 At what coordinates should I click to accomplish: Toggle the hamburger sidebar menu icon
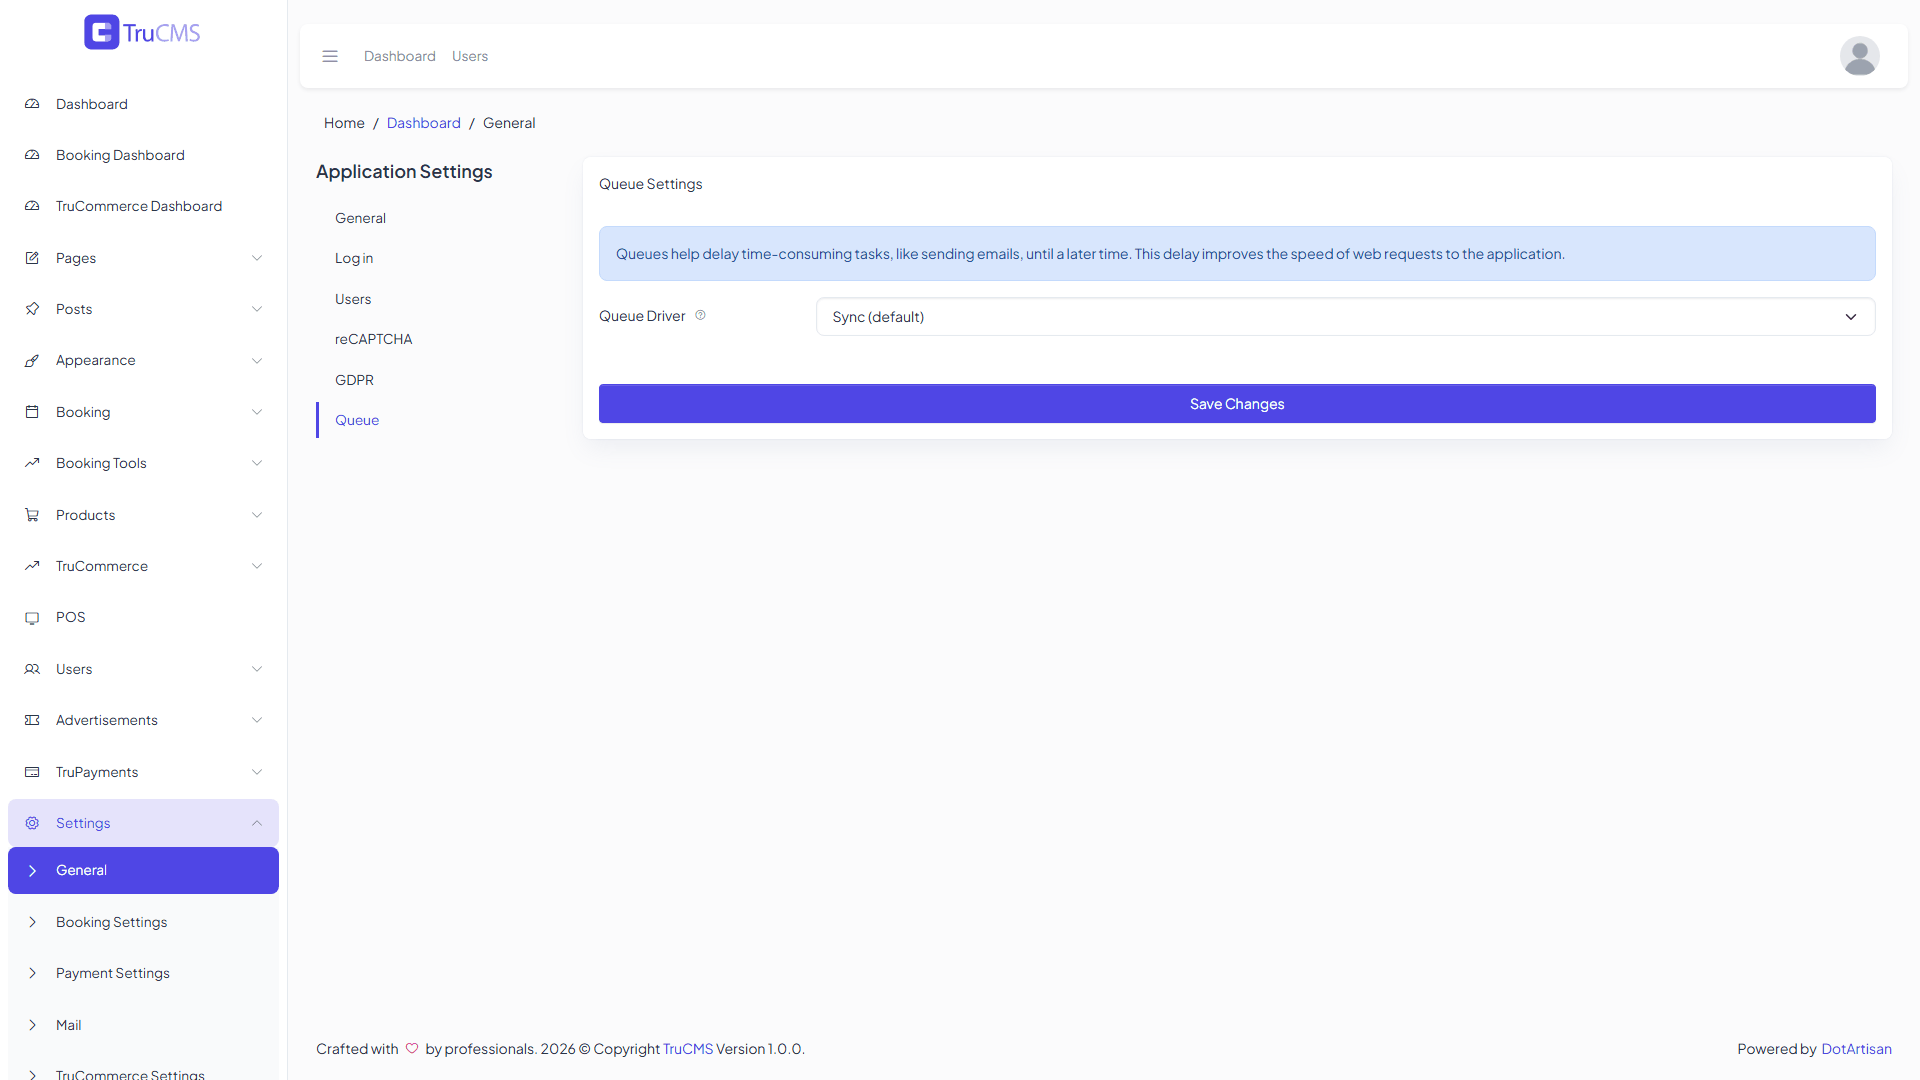point(330,56)
